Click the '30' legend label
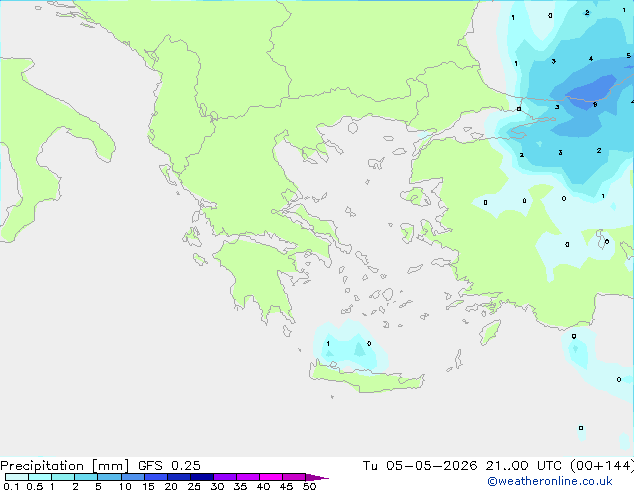The width and height of the screenshot is (634, 490). point(217,486)
